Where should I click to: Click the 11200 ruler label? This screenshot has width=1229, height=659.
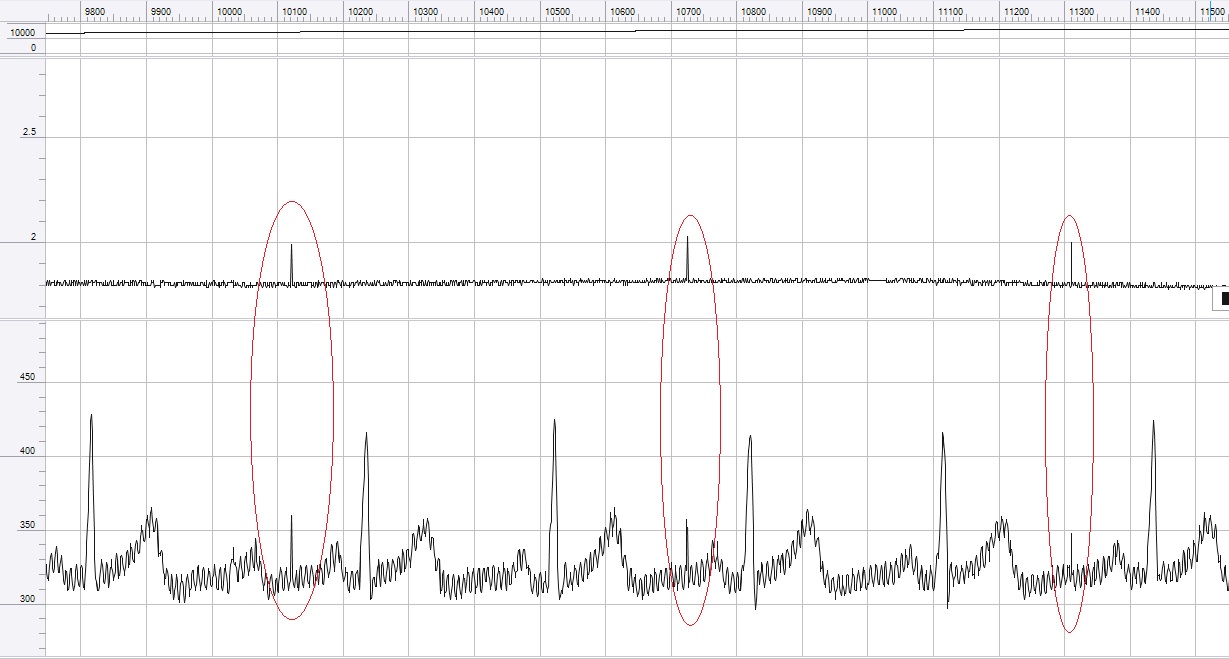[x=1016, y=11]
